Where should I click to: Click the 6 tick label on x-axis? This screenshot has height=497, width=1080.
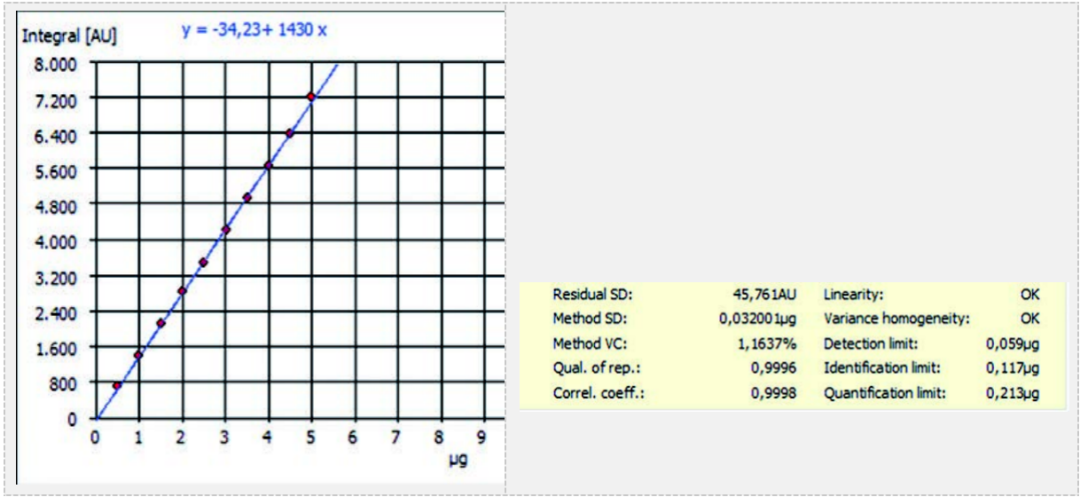coord(354,436)
